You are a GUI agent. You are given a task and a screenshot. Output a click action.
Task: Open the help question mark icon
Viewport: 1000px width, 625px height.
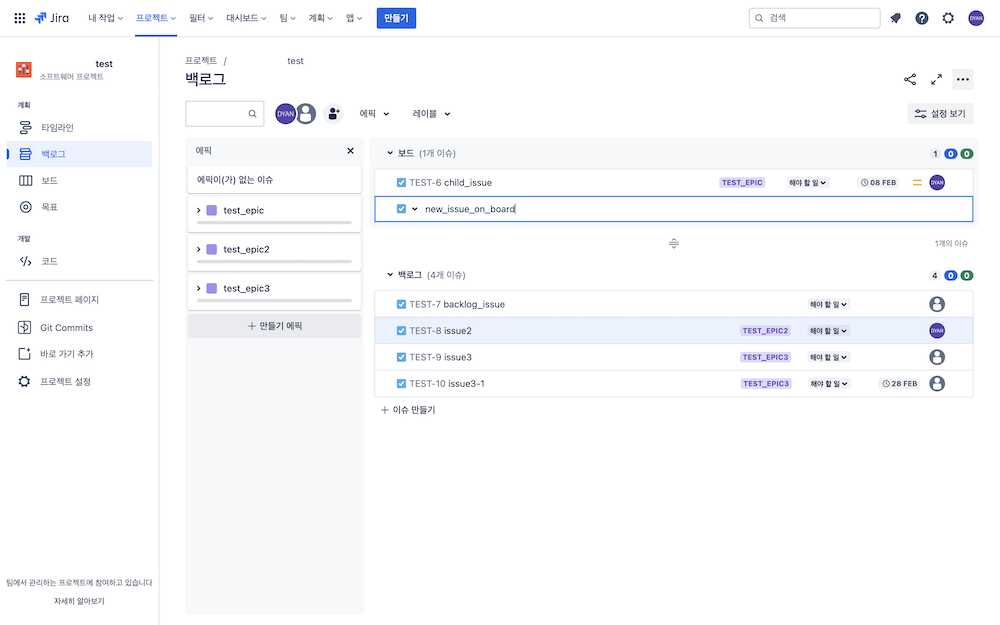click(921, 18)
